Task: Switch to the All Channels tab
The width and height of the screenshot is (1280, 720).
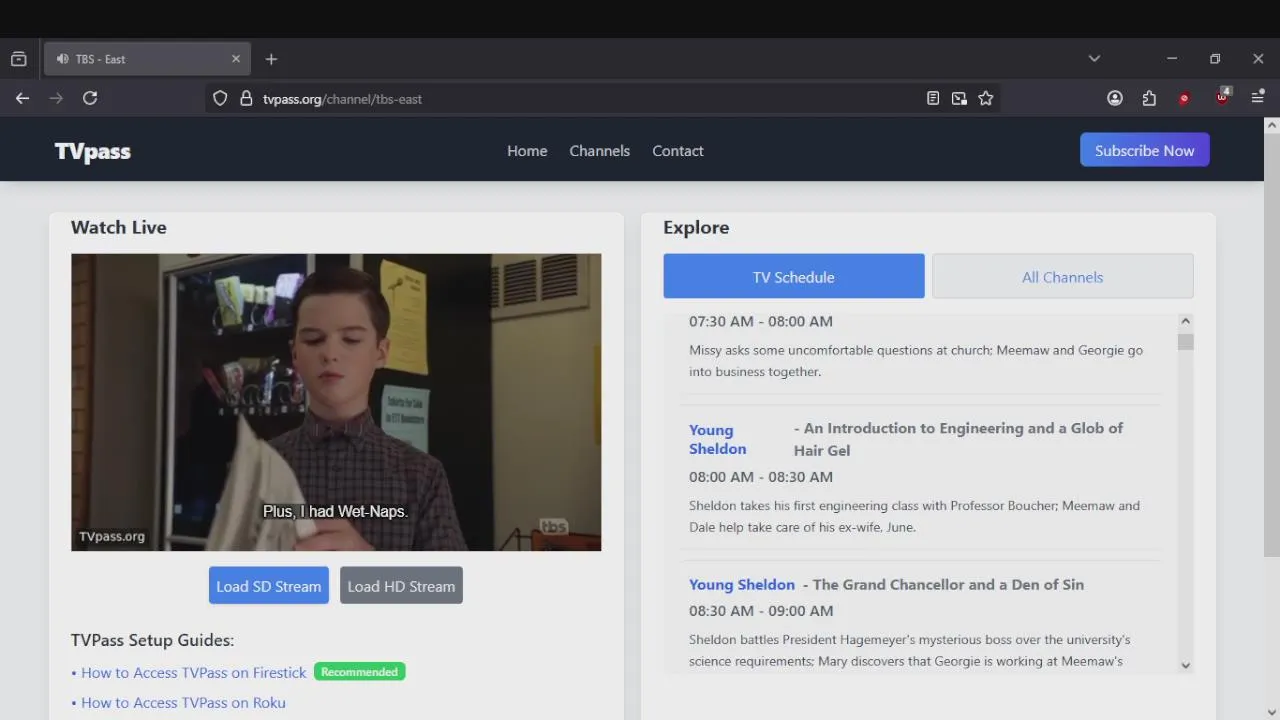Action: click(1063, 276)
